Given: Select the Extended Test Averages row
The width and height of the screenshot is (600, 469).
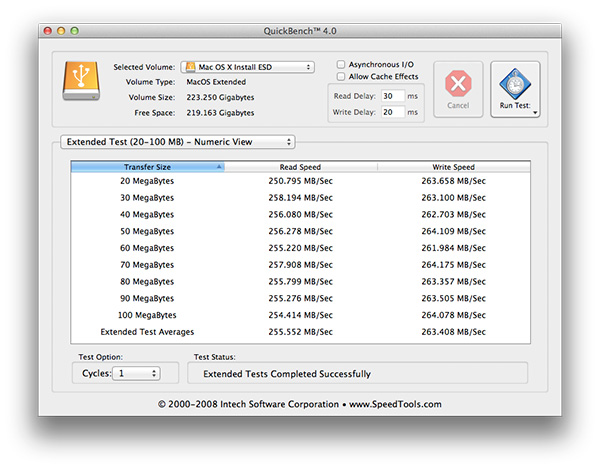Looking at the screenshot, I should click(x=300, y=332).
